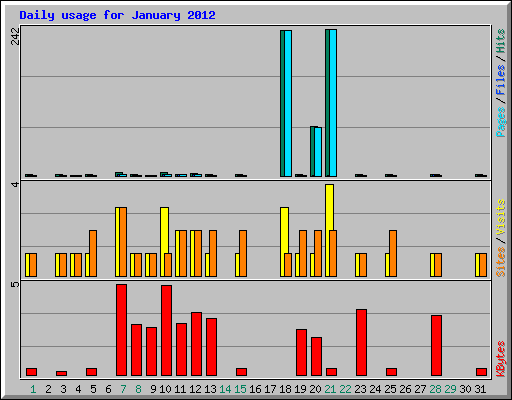
Task: Select green day 28 label on x-axis
Action: click(435, 389)
